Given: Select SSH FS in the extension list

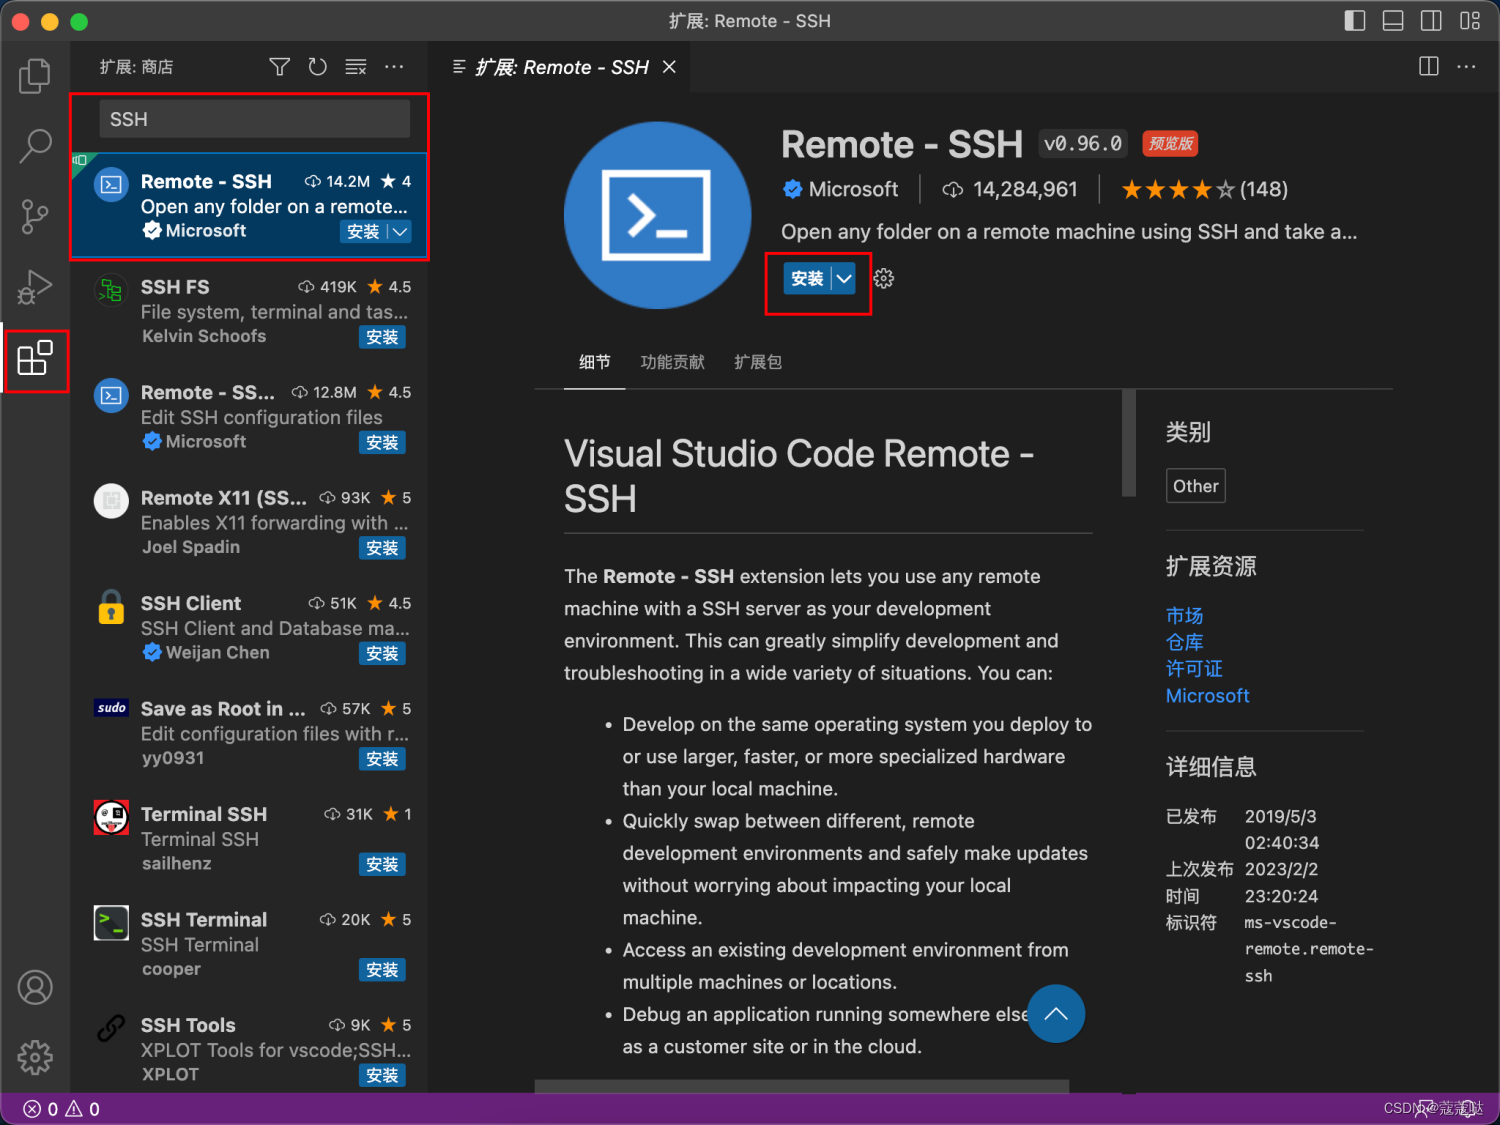Looking at the screenshot, I should 250,312.
